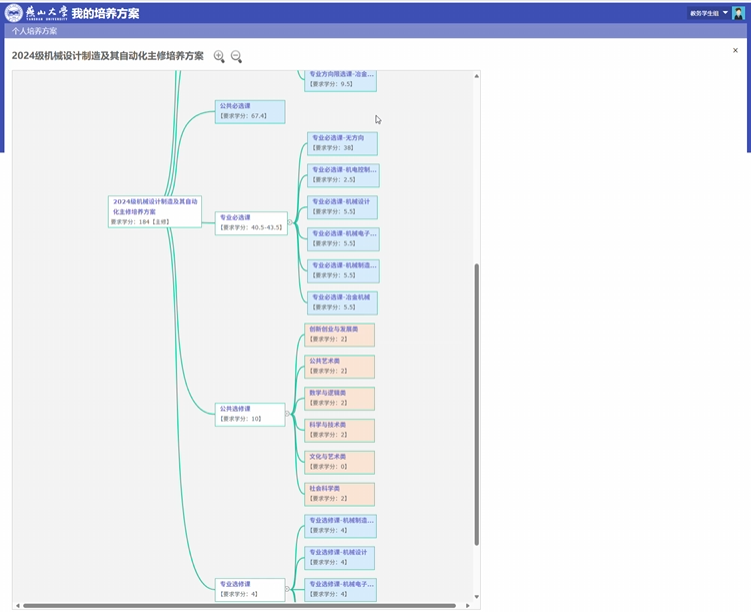Open the 专业选修课-机械设计 node
The height and width of the screenshot is (612, 751).
(x=340, y=558)
